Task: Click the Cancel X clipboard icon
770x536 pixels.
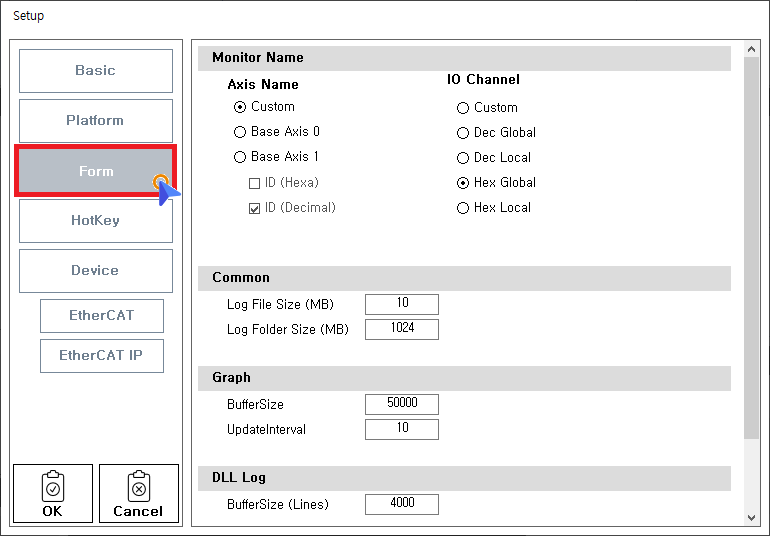Action: (x=139, y=486)
